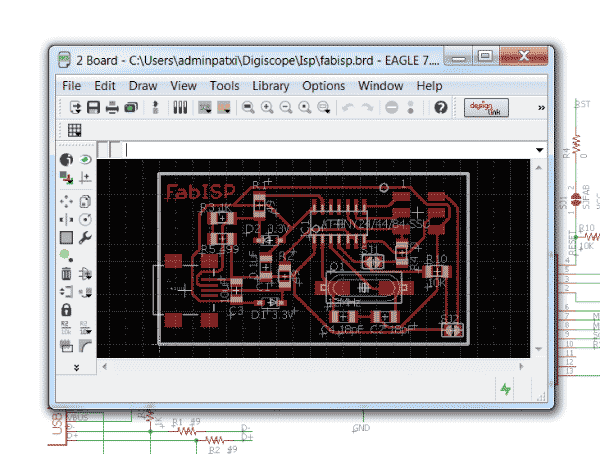The height and width of the screenshot is (454, 600).
Task: Click the Redo arrow icon
Action: click(x=367, y=108)
